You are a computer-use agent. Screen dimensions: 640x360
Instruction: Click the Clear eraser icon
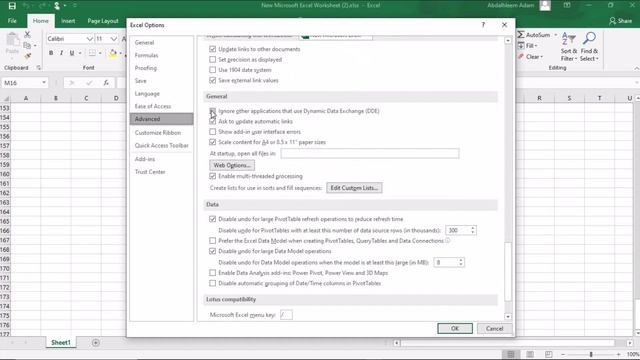[521, 56]
